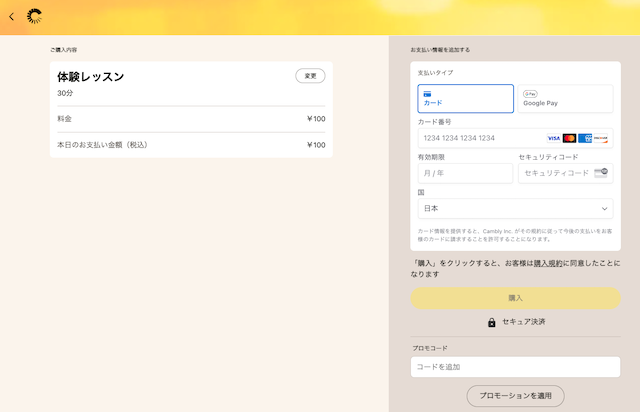Click the American Express logo

tap(585, 138)
